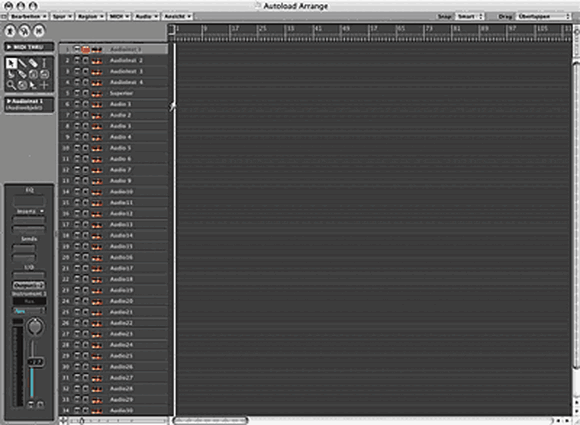The height and width of the screenshot is (425, 580).
Task: Open the automation mode menu showing Aus
Action: [29, 311]
